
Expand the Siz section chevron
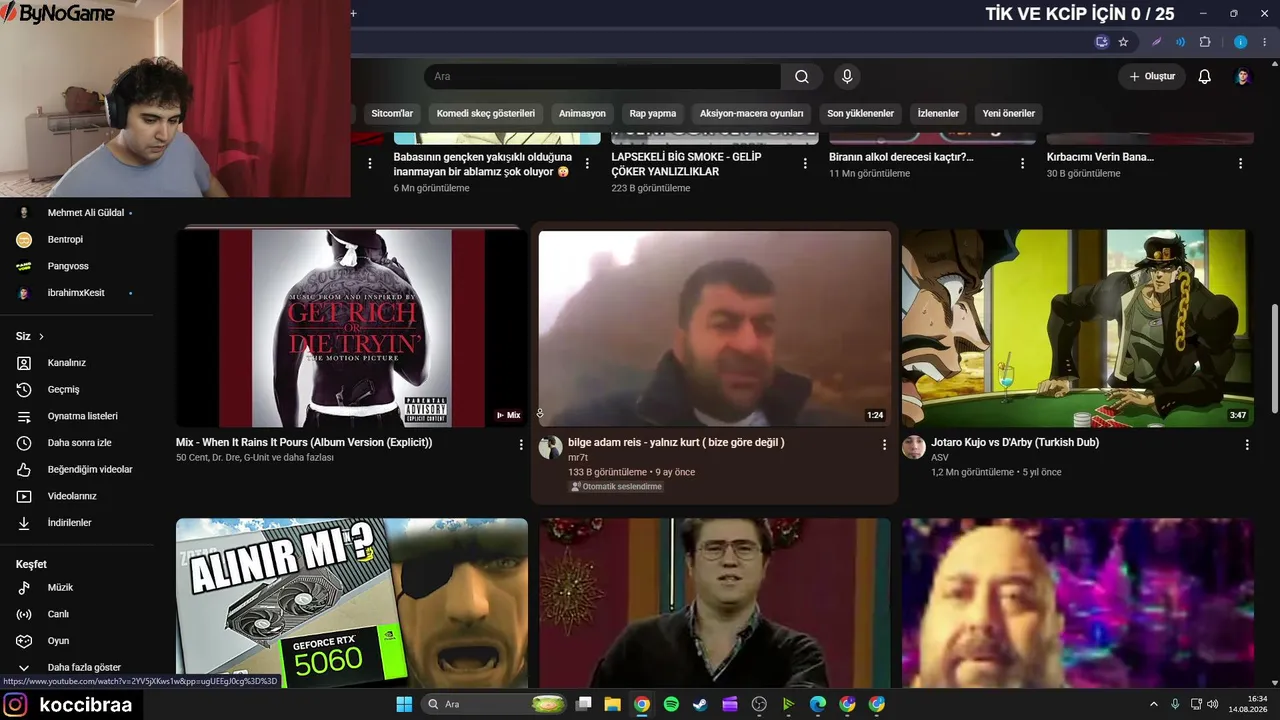click(41, 337)
